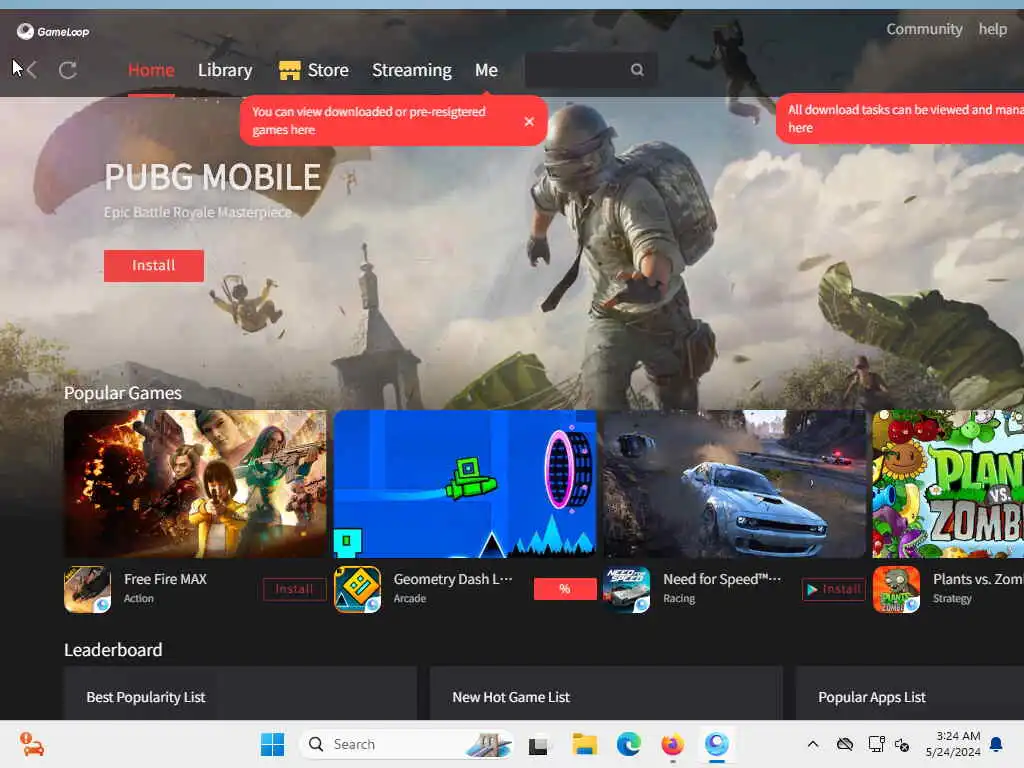Image resolution: width=1024 pixels, height=768 pixels.
Task: Click Leaderboard heading
Action: pyautogui.click(x=113, y=650)
